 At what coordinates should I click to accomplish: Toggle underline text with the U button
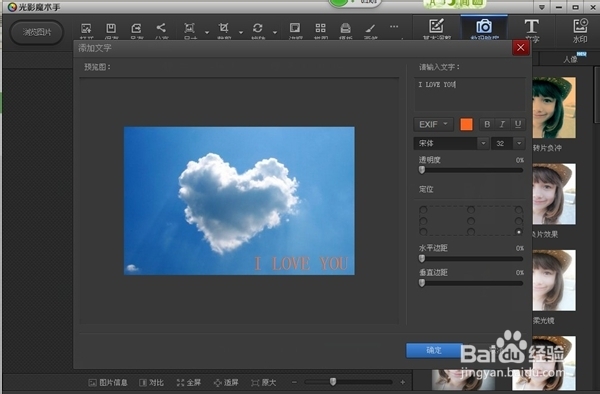(x=518, y=124)
